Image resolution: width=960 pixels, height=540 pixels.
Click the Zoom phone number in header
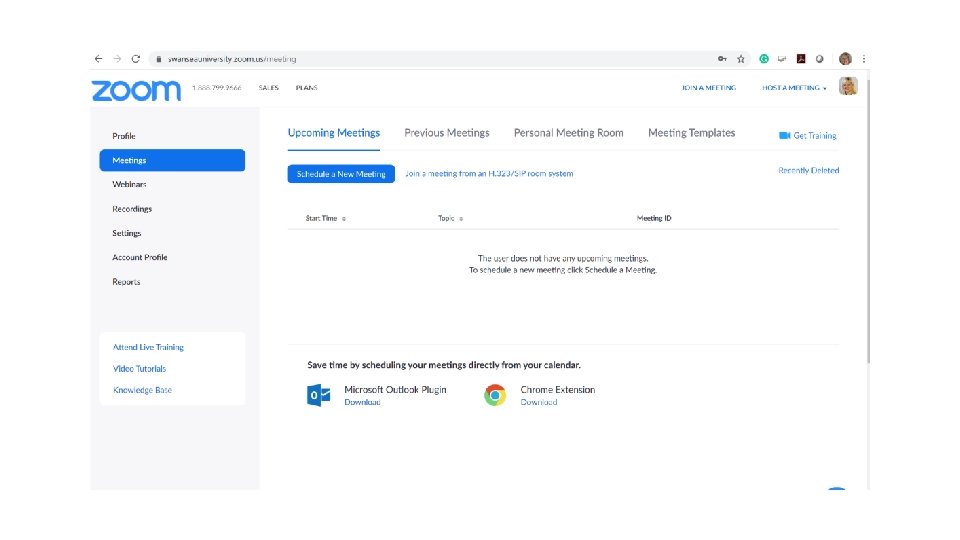tap(217, 88)
